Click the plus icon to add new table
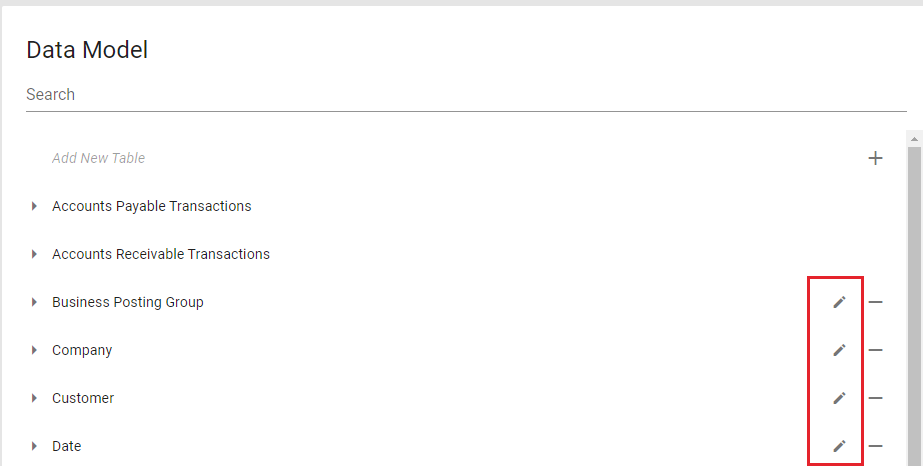This screenshot has height=466, width=923. point(875,158)
